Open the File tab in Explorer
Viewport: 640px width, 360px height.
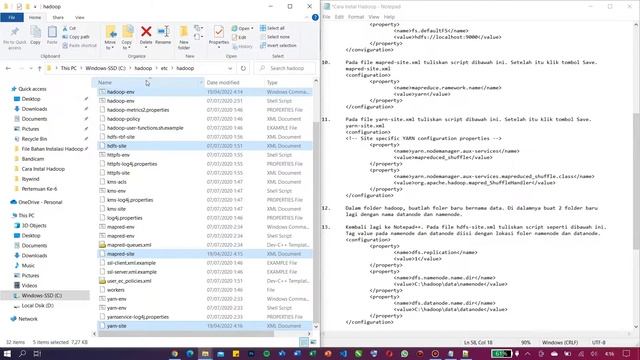tap(12, 18)
